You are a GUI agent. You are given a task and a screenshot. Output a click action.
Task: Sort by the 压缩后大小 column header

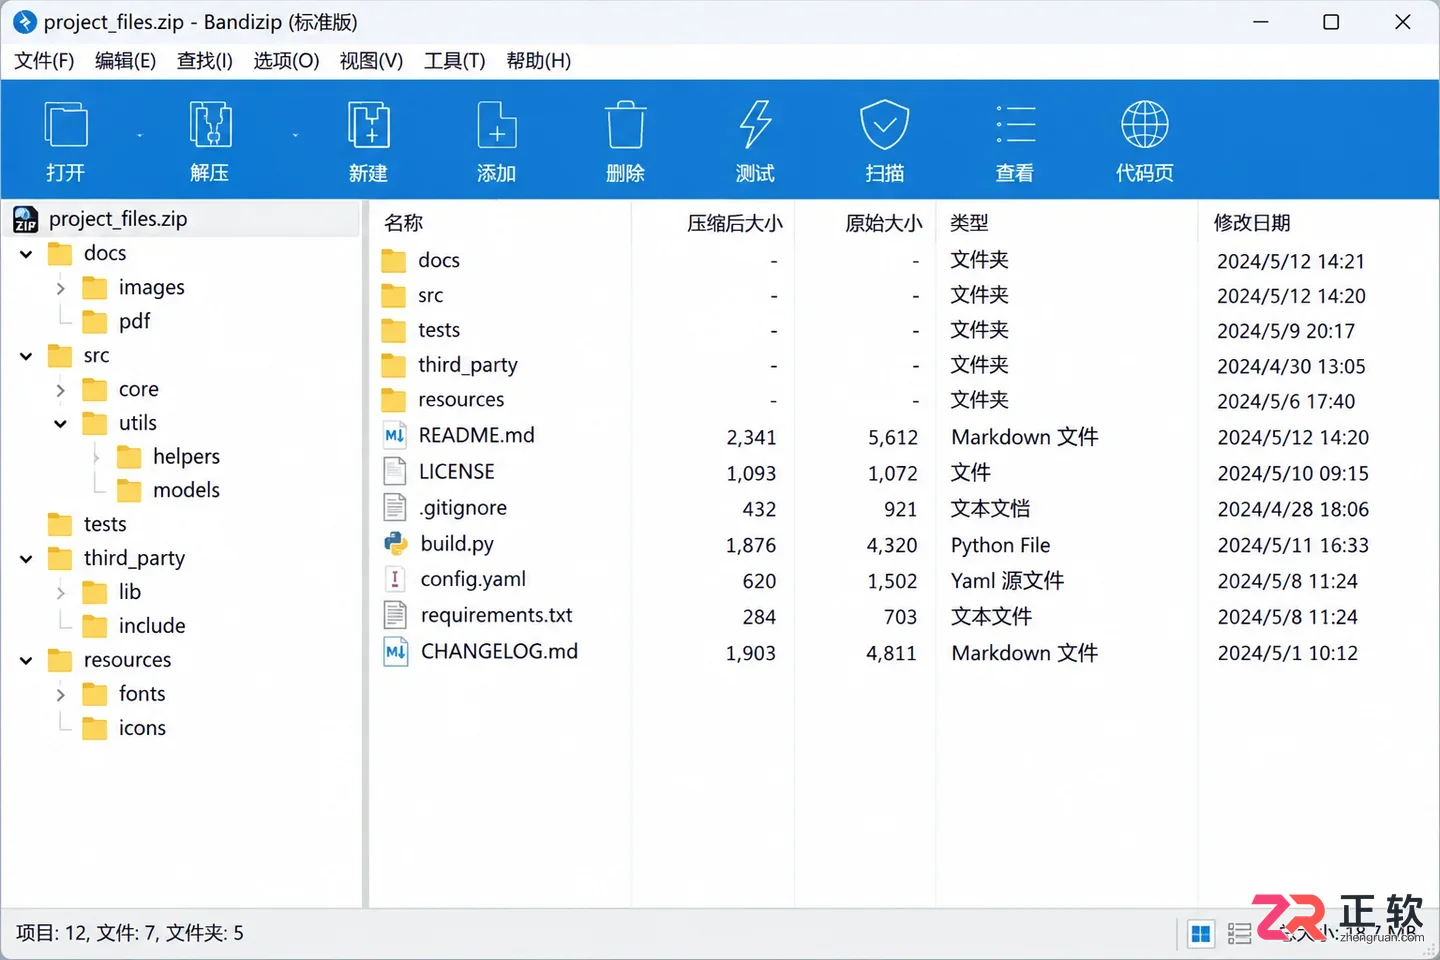coord(735,223)
